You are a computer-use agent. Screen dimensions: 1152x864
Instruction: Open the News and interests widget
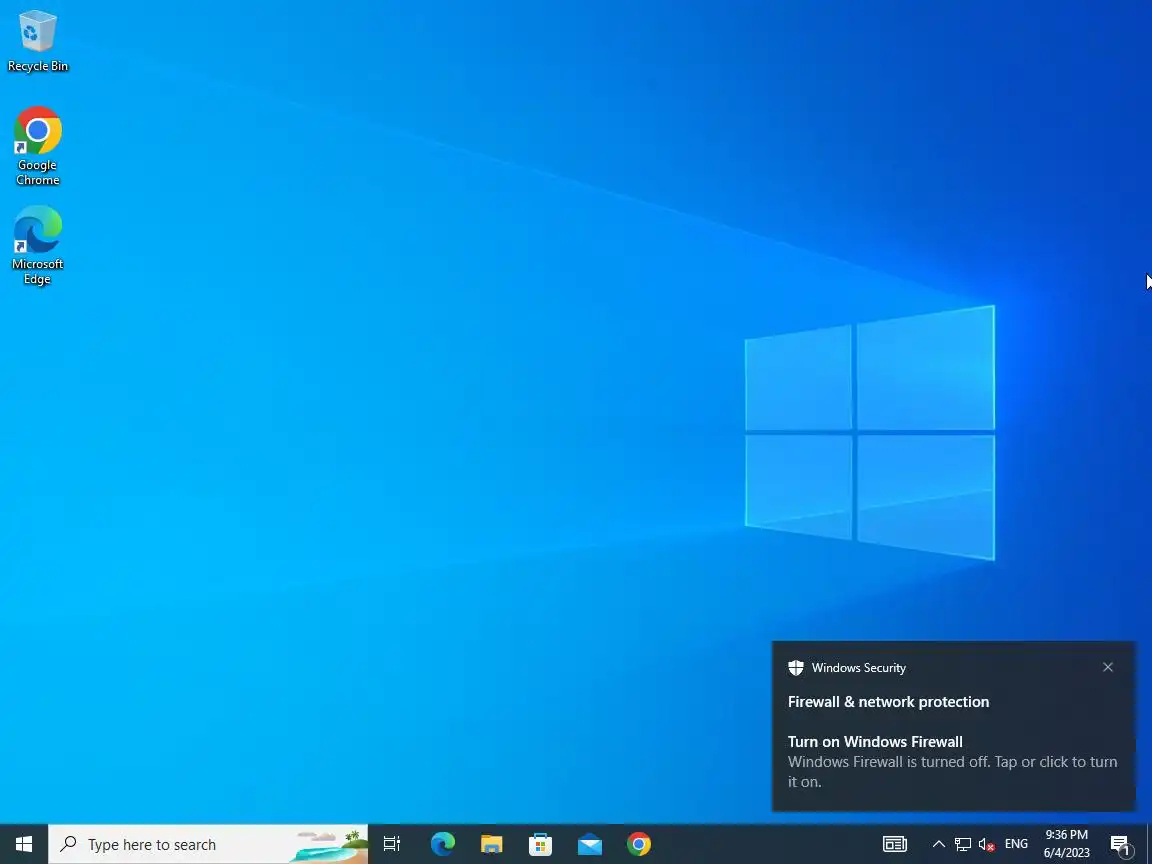[x=895, y=844]
